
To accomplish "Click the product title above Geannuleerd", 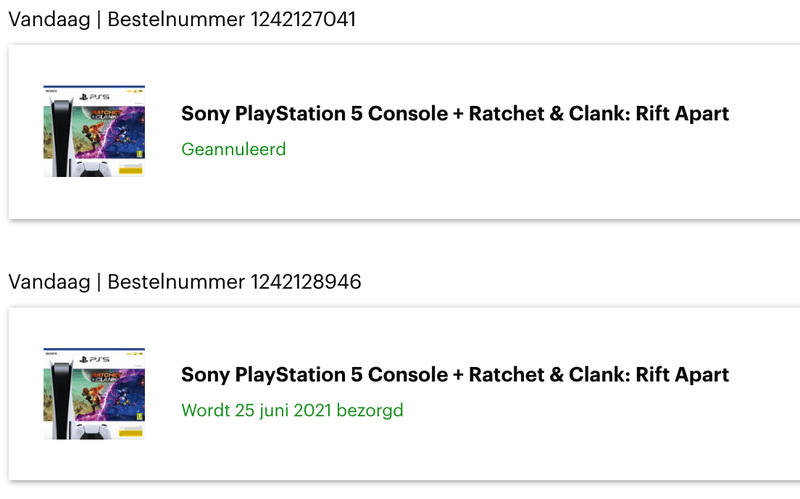I will coord(455,113).
